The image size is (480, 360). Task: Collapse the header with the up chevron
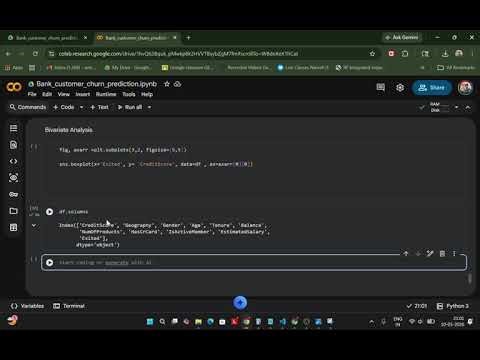tap(468, 107)
